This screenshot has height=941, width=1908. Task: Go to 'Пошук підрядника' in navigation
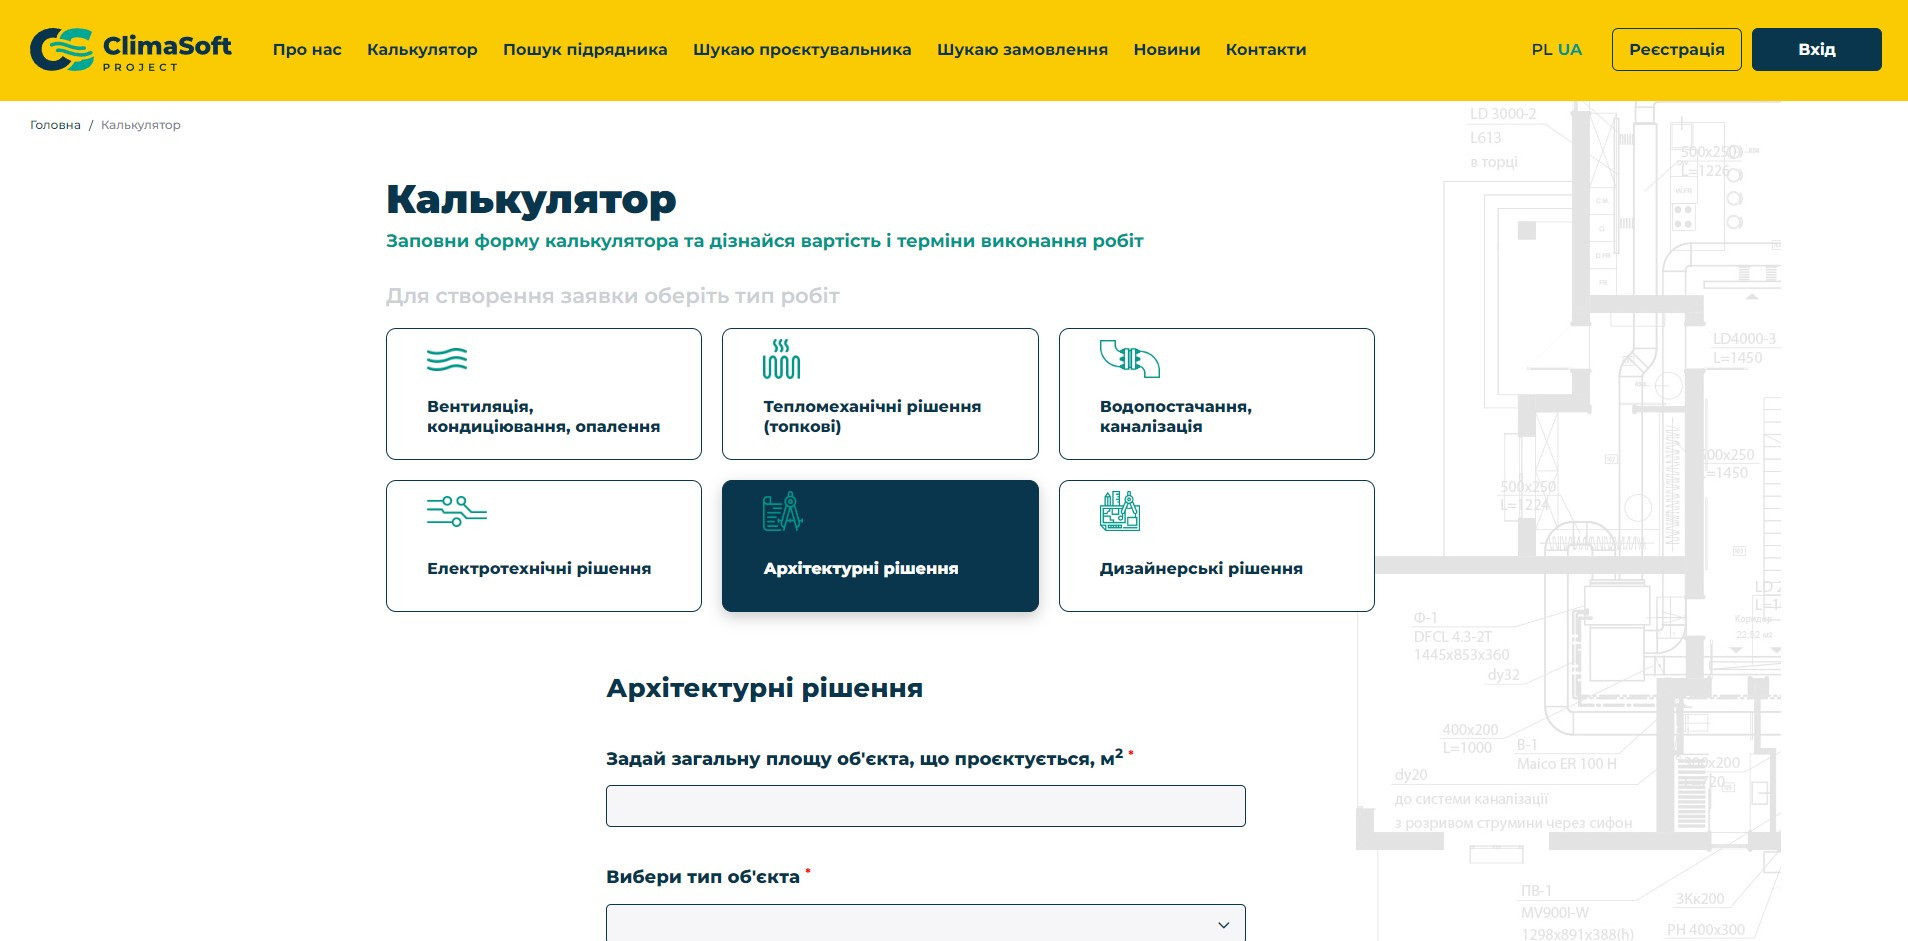[x=585, y=50]
